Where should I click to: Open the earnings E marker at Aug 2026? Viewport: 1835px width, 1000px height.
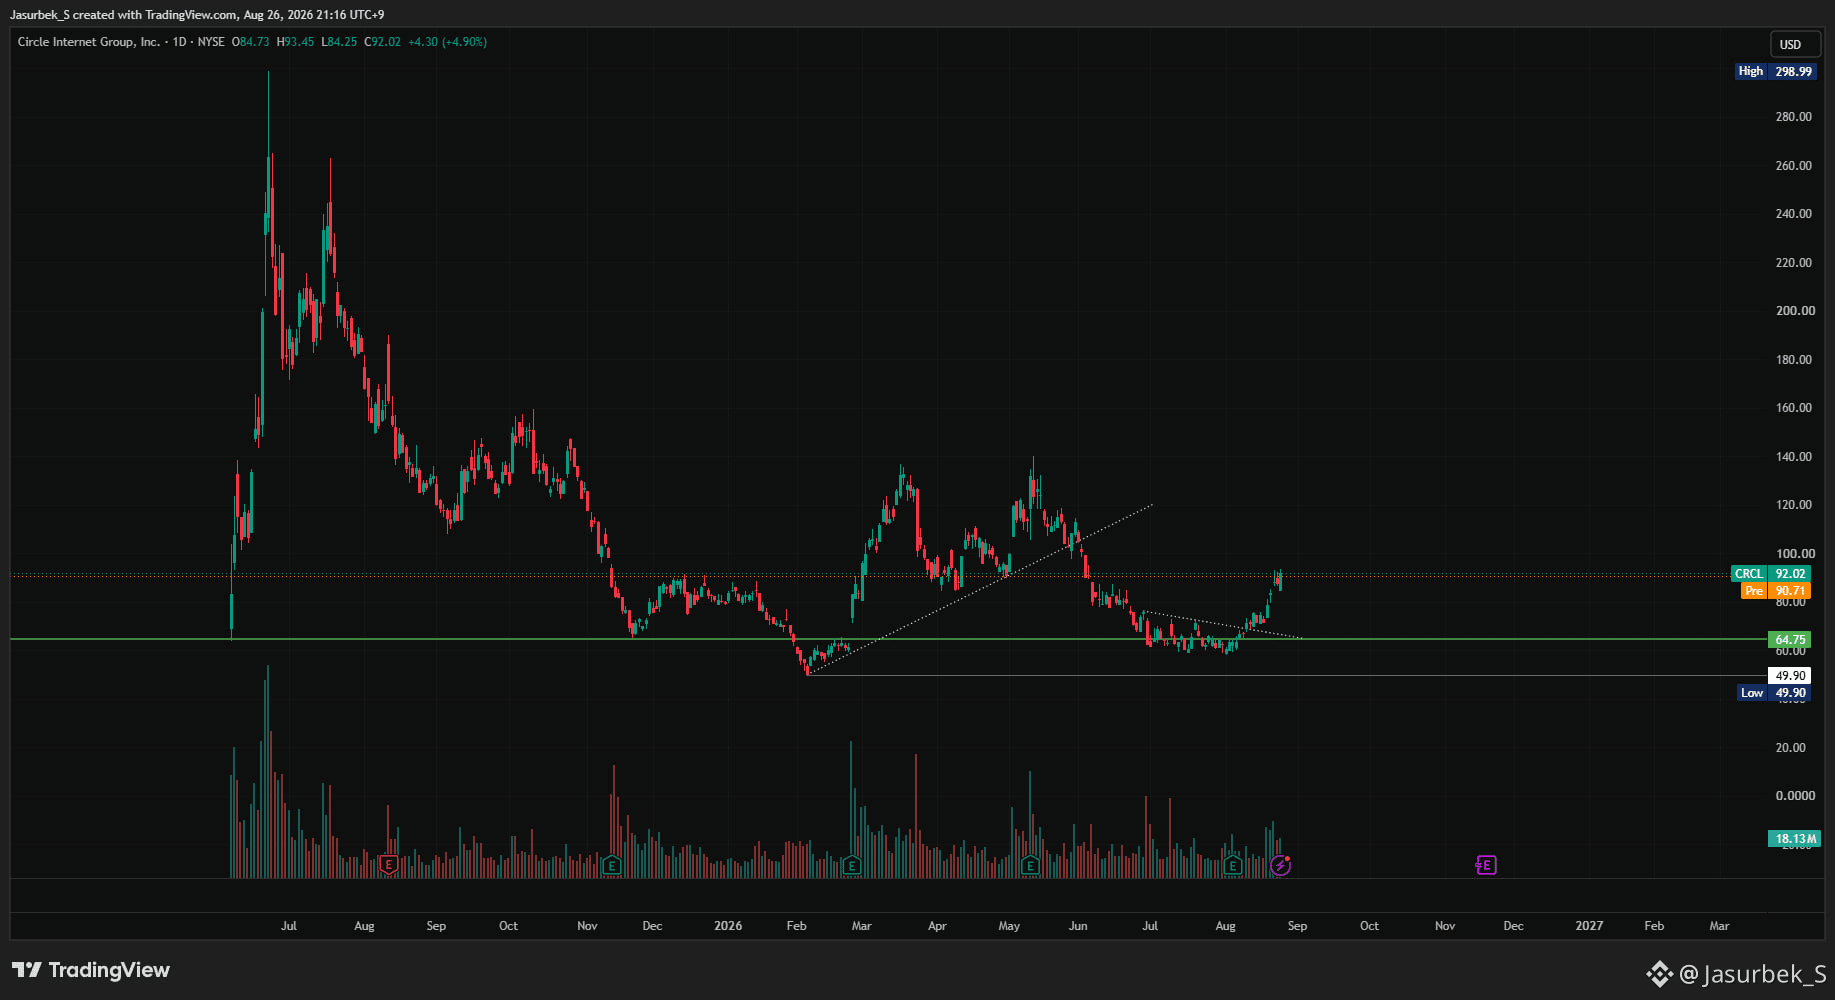pyautogui.click(x=1233, y=865)
